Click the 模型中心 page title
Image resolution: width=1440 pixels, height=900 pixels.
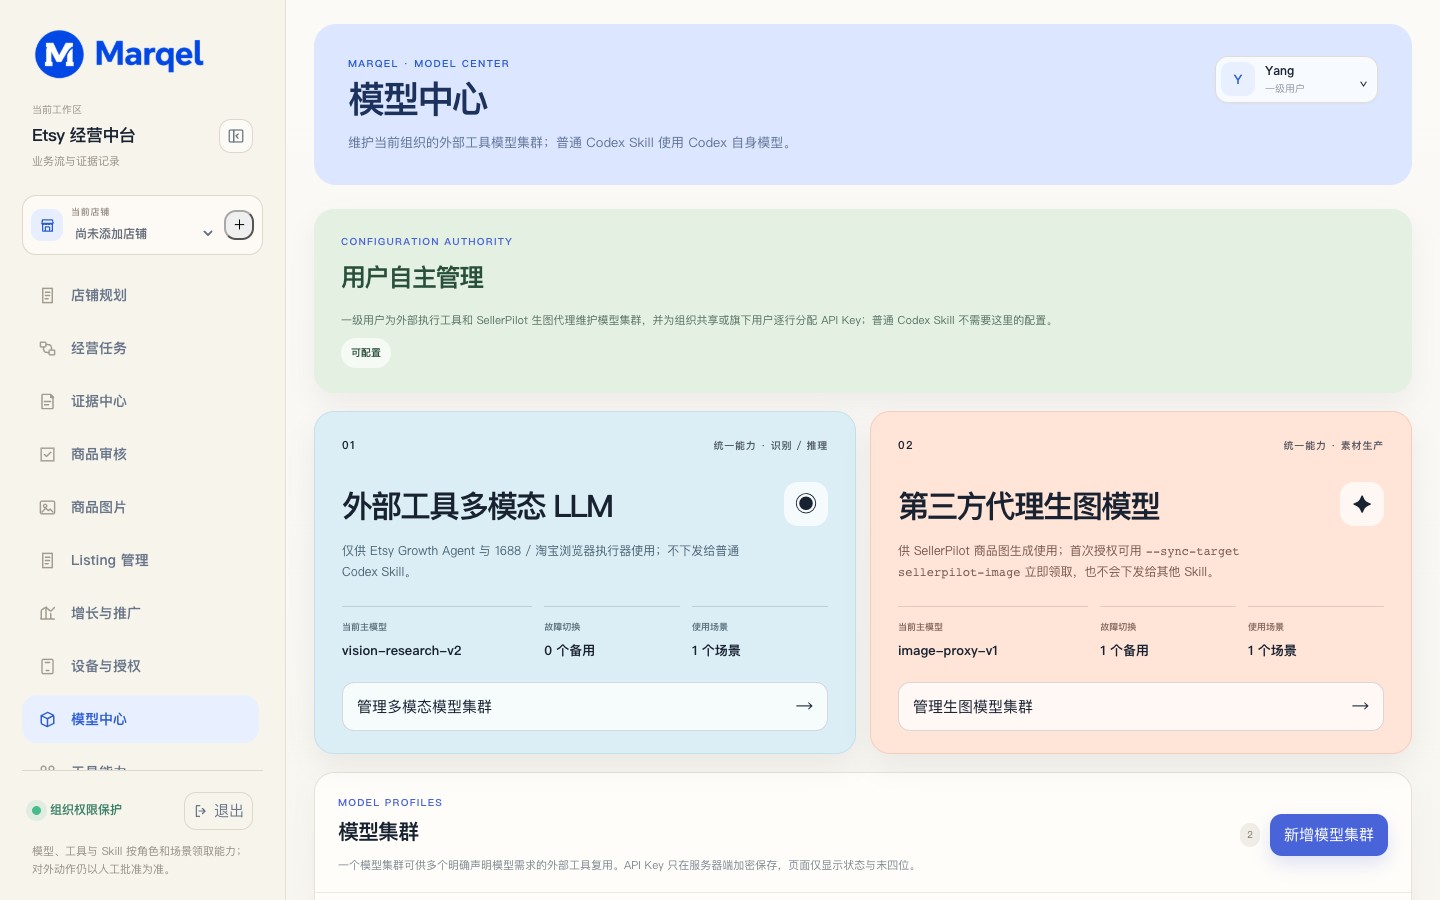coord(418,100)
